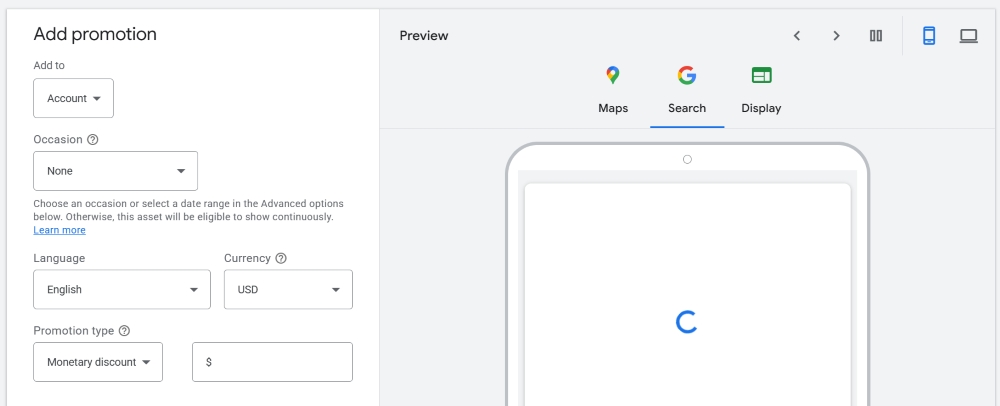Click the Add to label
This screenshot has height=406, width=1000.
point(49,65)
